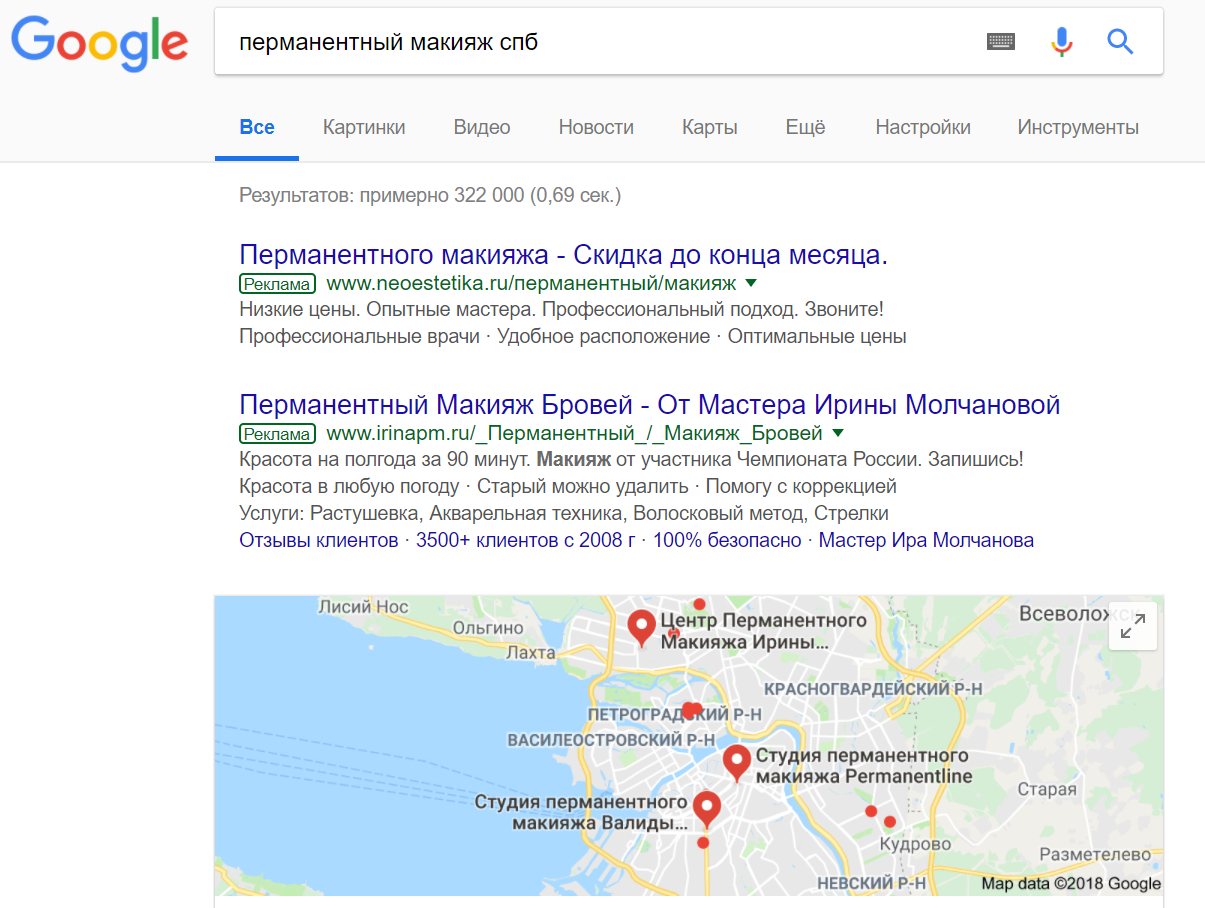1205x908 pixels.
Task: Click the Ольгино label on the map
Action: tap(488, 628)
